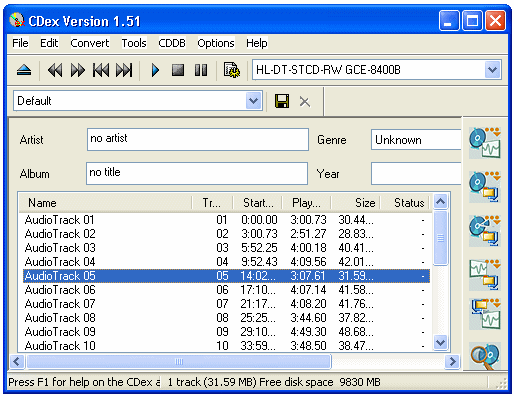Open the CD drive selection dropdown
514x396 pixels.
point(492,70)
